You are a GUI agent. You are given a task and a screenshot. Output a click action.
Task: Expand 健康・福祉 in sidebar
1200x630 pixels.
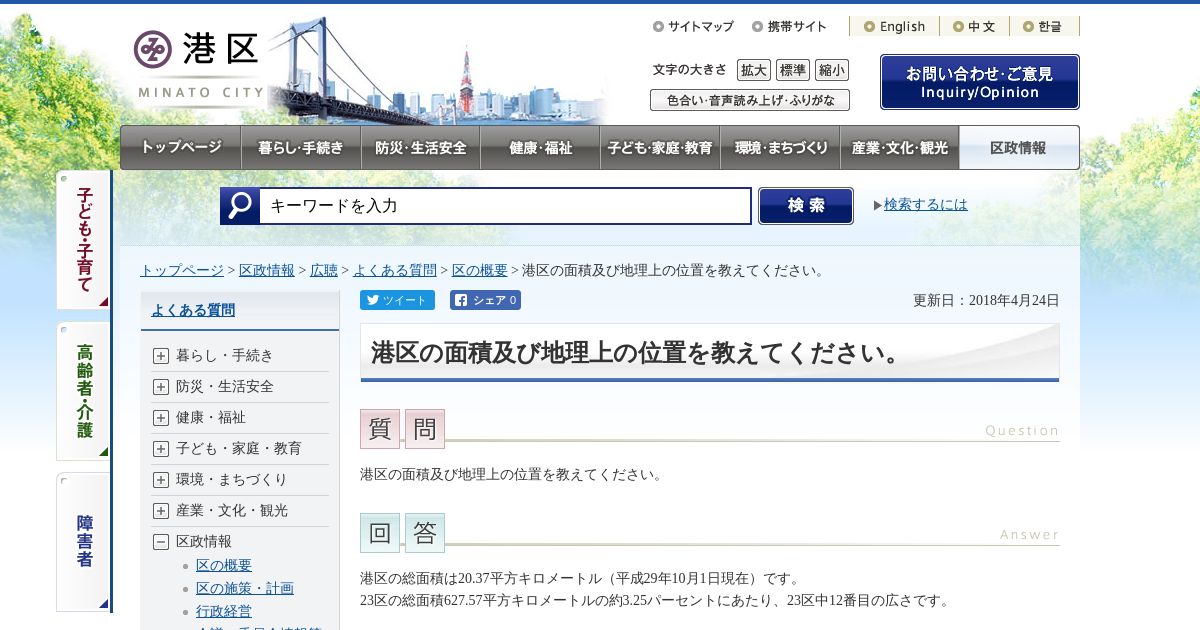click(161, 417)
